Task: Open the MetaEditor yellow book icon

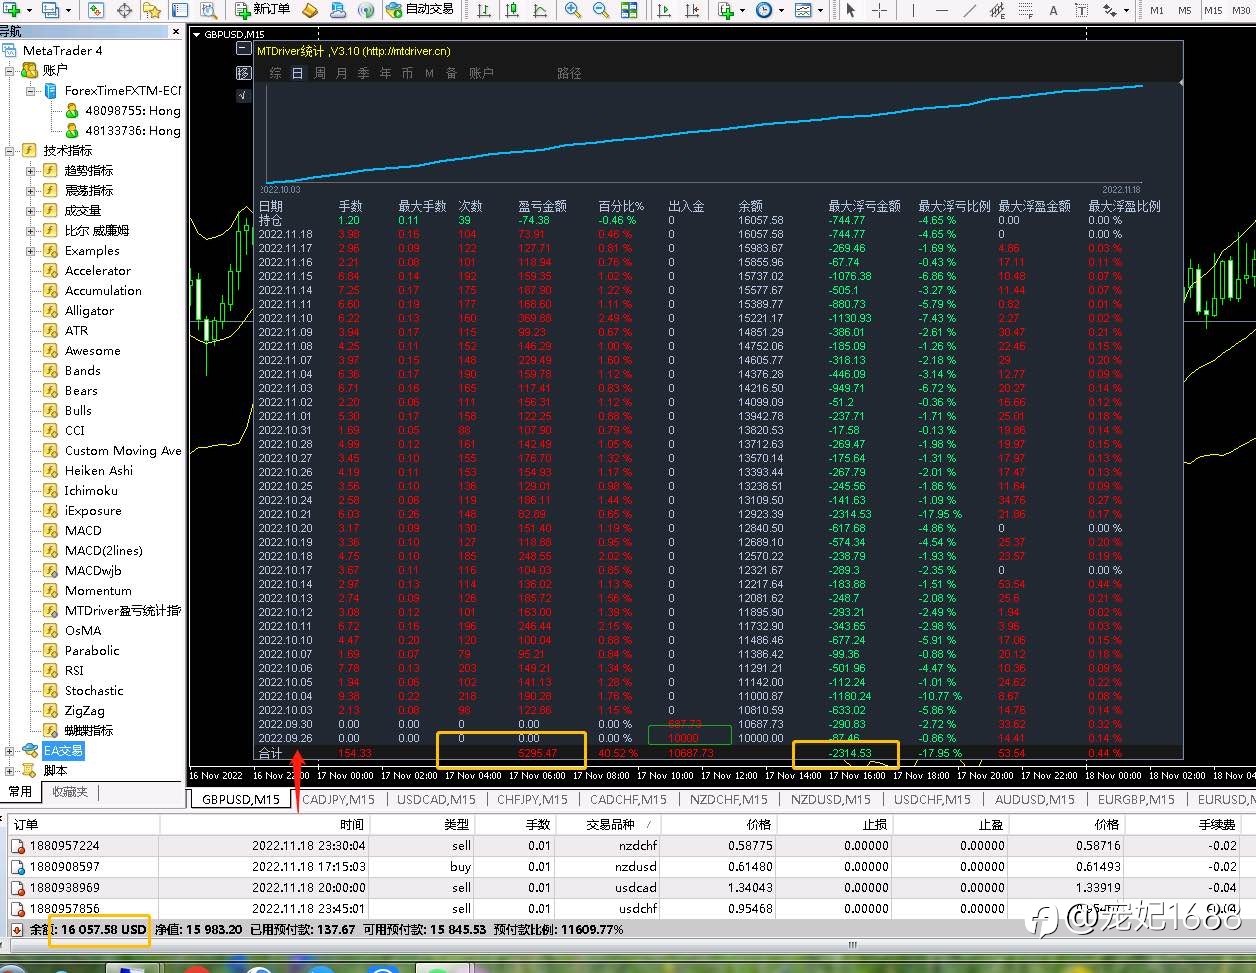Action: (310, 10)
